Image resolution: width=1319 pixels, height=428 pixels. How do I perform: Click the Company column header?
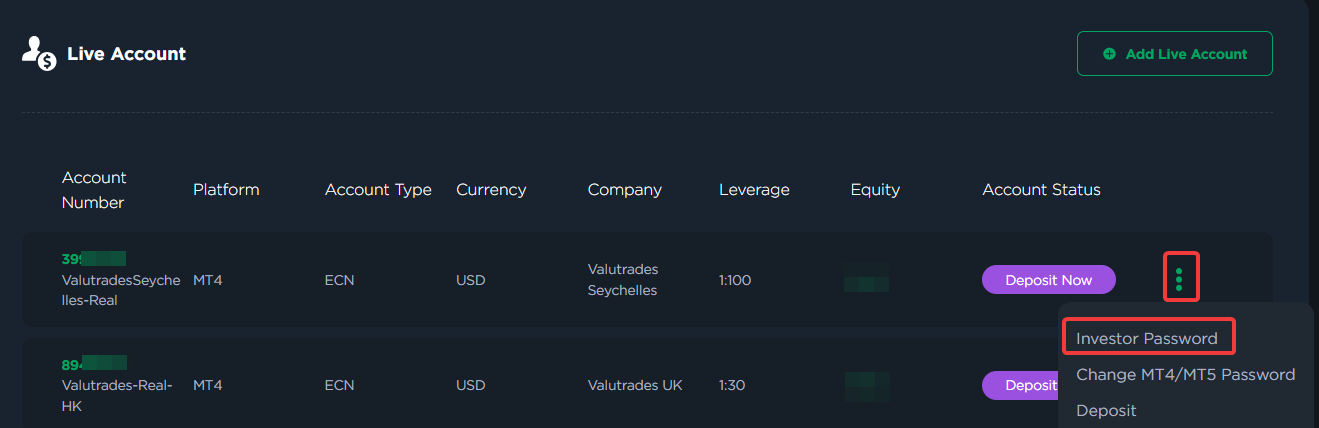click(625, 190)
